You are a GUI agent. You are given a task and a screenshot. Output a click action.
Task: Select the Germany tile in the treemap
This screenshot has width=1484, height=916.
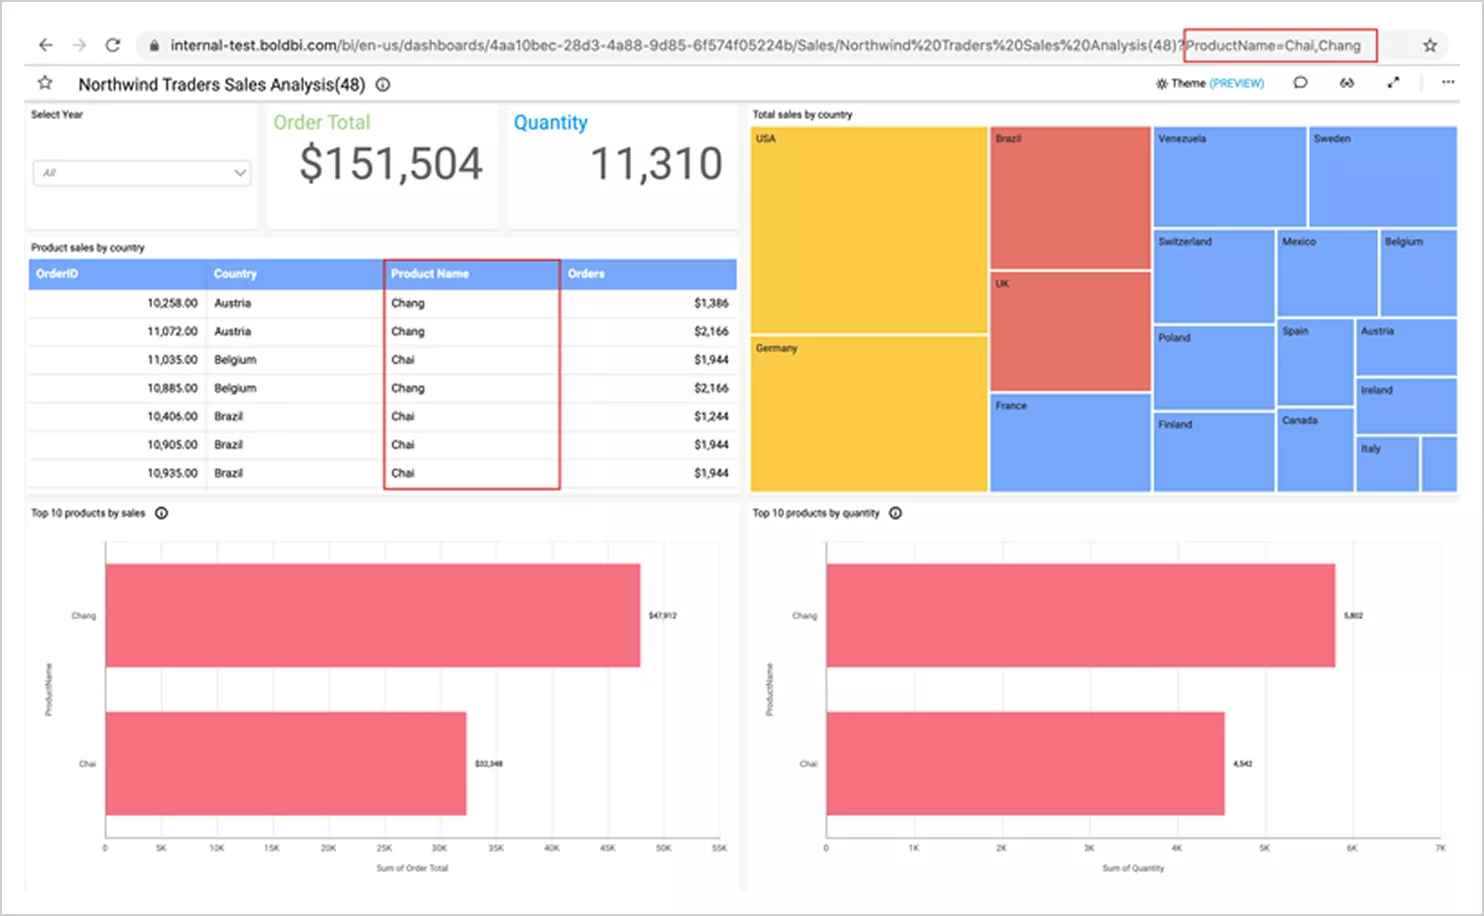click(869, 413)
